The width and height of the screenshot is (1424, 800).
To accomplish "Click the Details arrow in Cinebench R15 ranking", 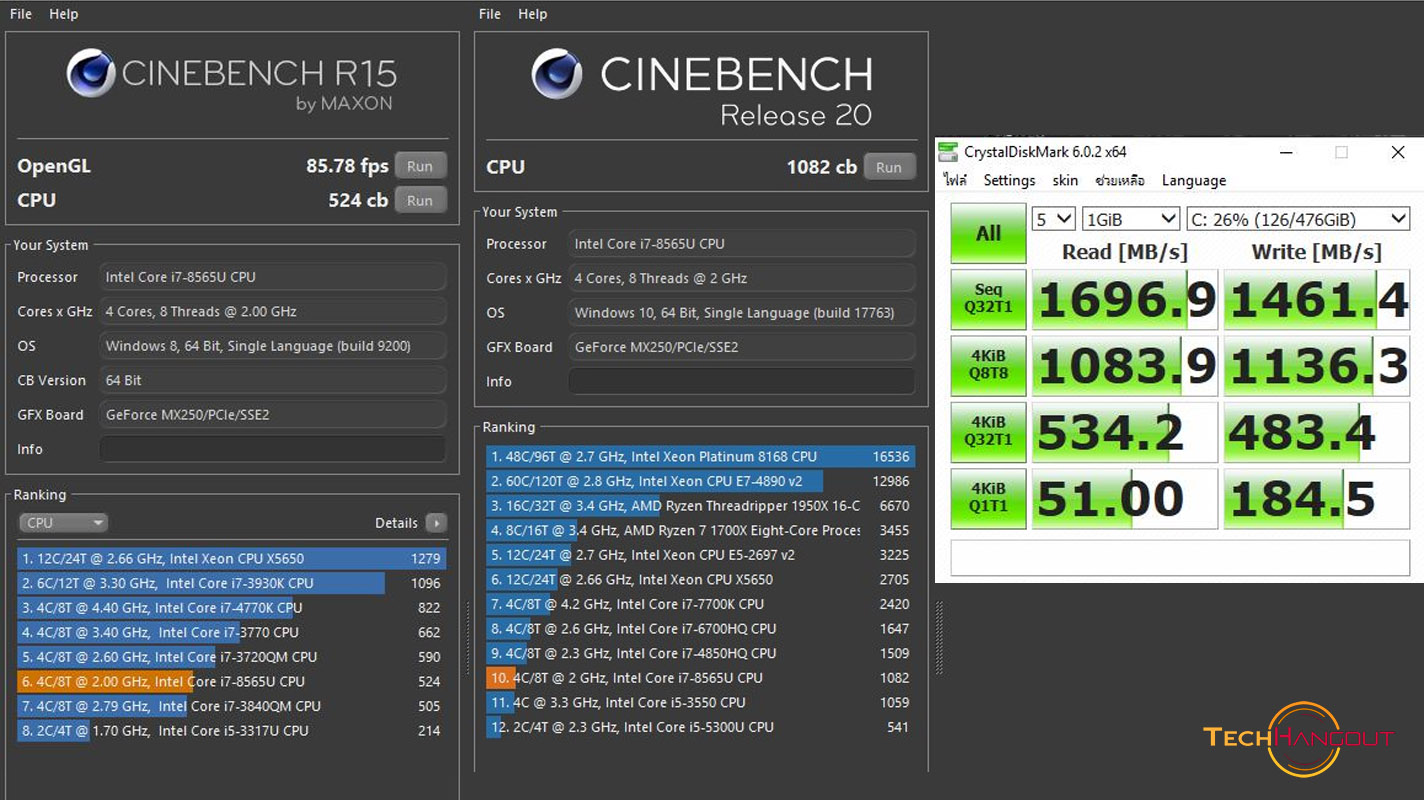I will 436,523.
